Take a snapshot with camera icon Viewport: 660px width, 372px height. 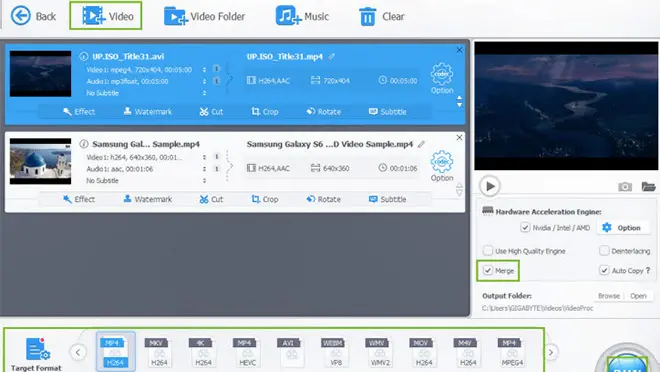[625, 186]
